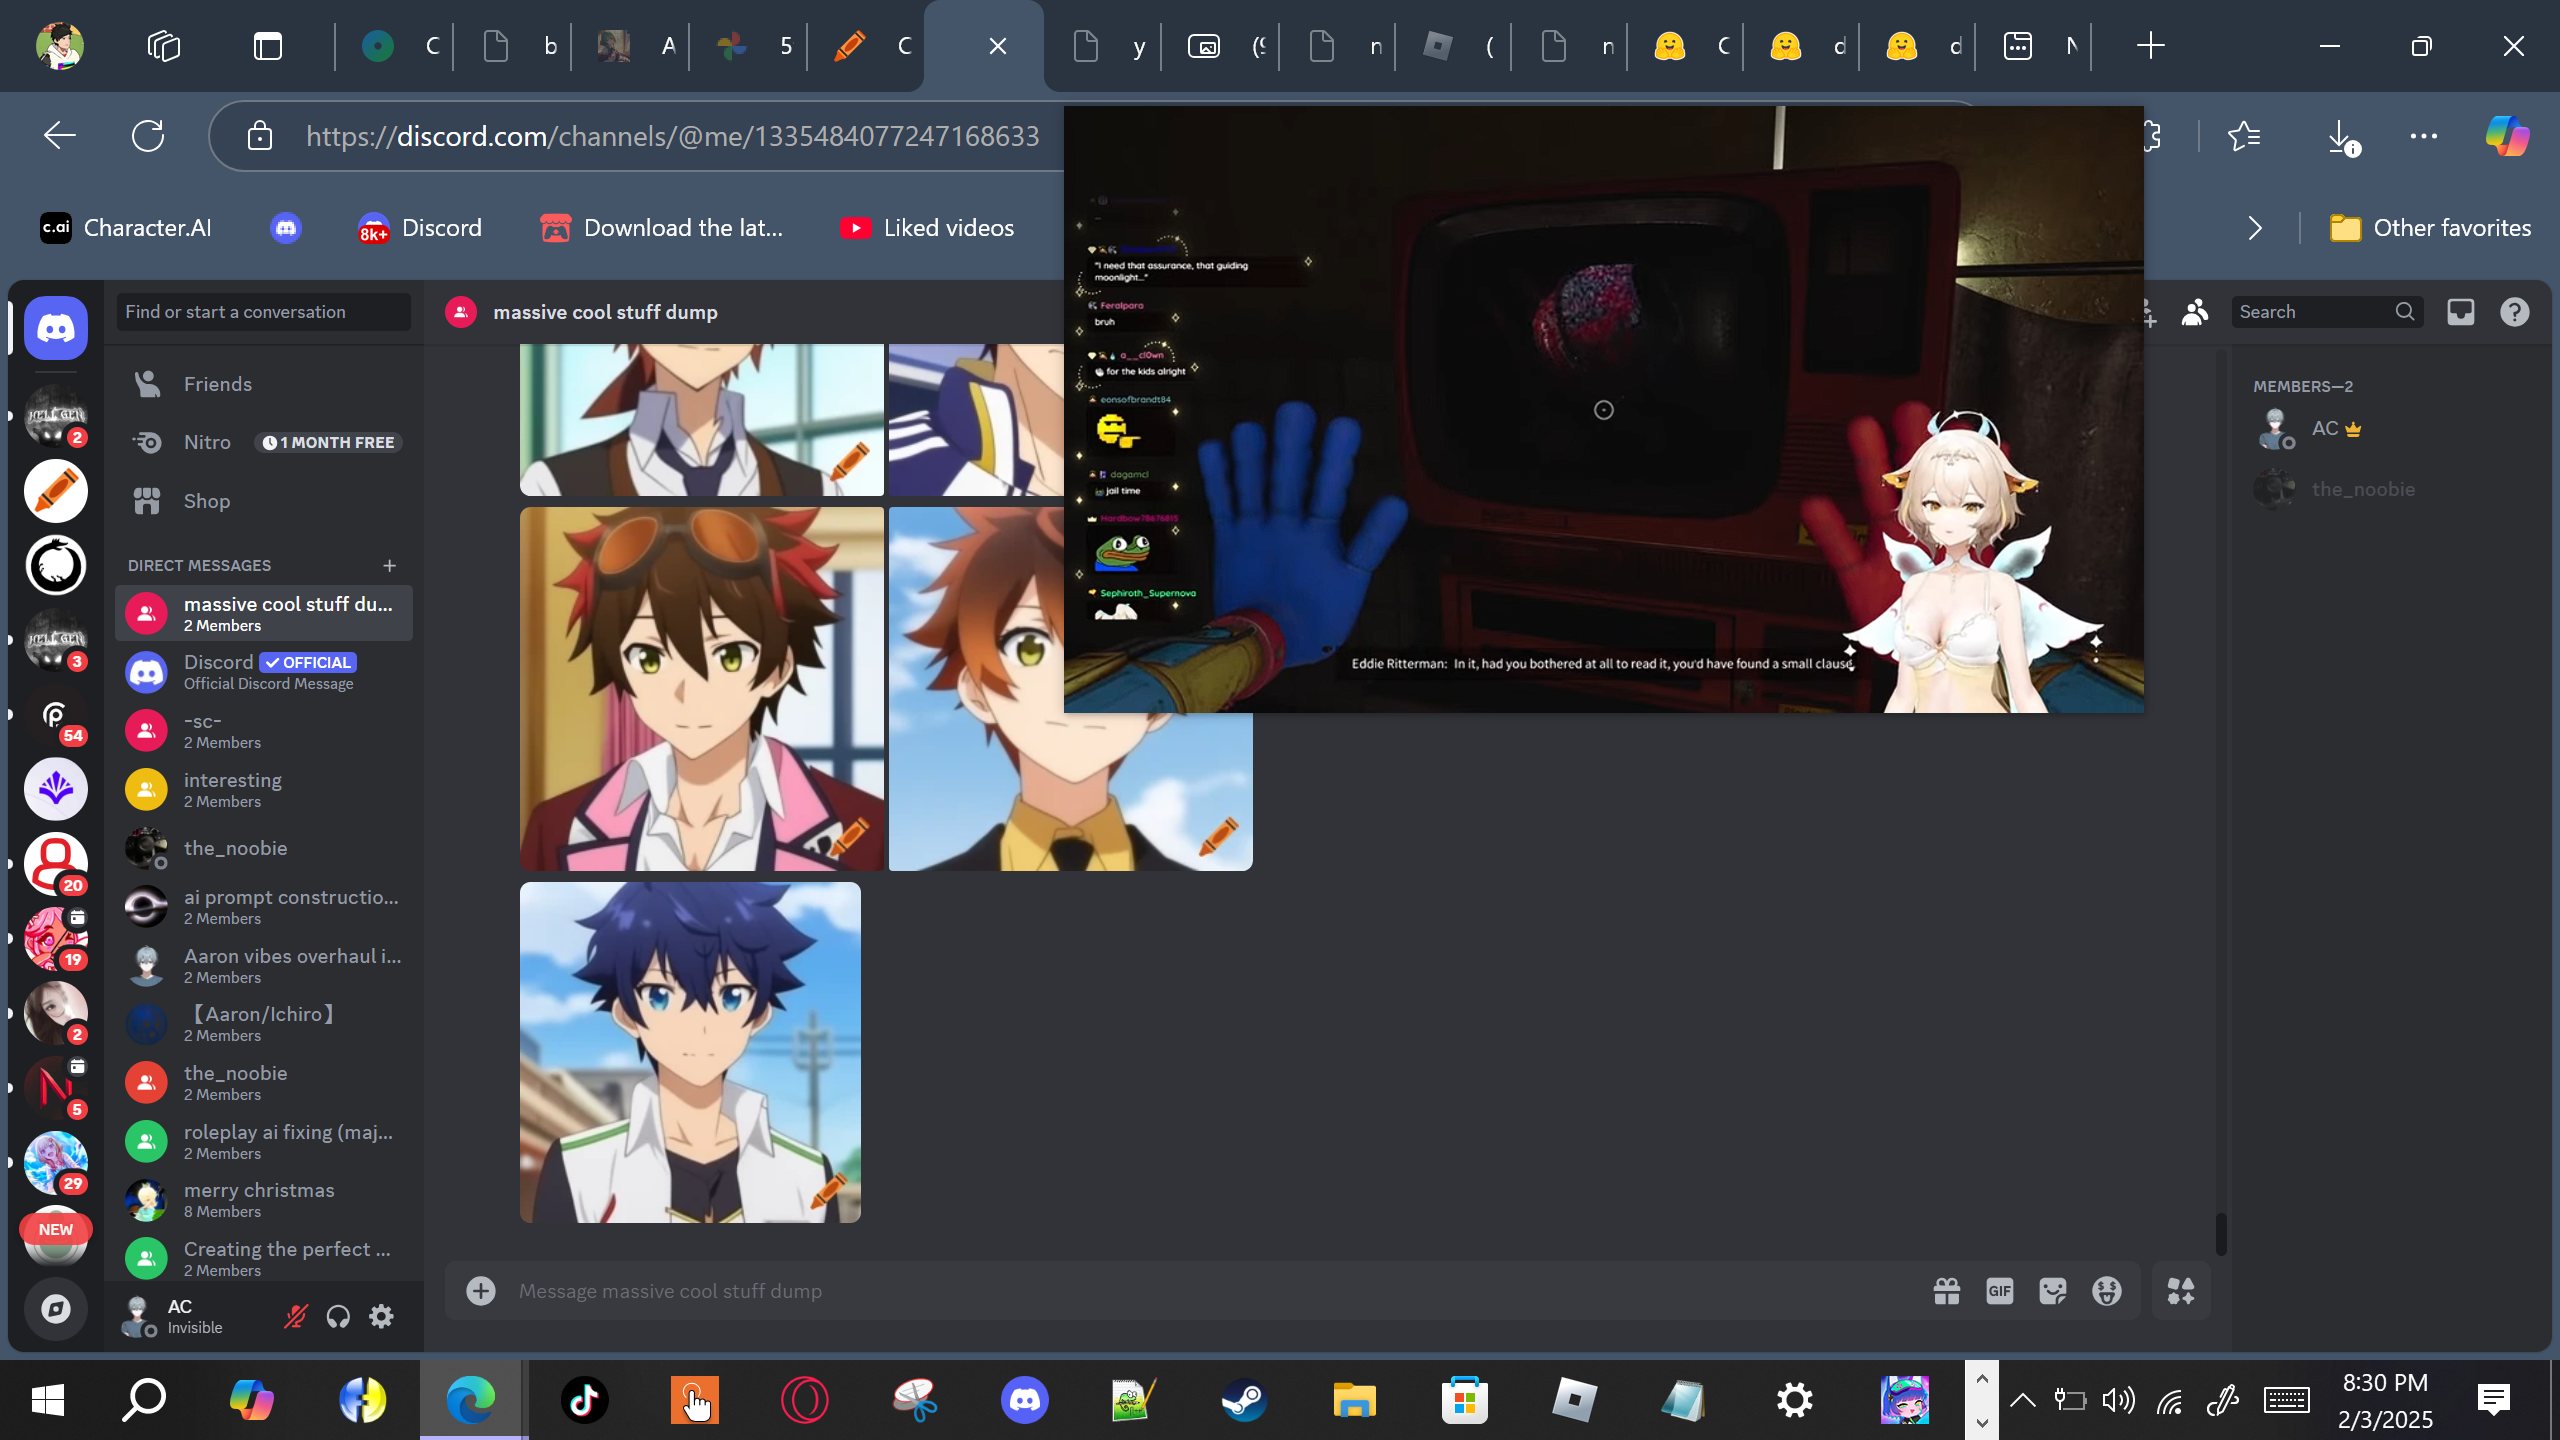
Task: Open the Nitro page
Action: coord(264,442)
